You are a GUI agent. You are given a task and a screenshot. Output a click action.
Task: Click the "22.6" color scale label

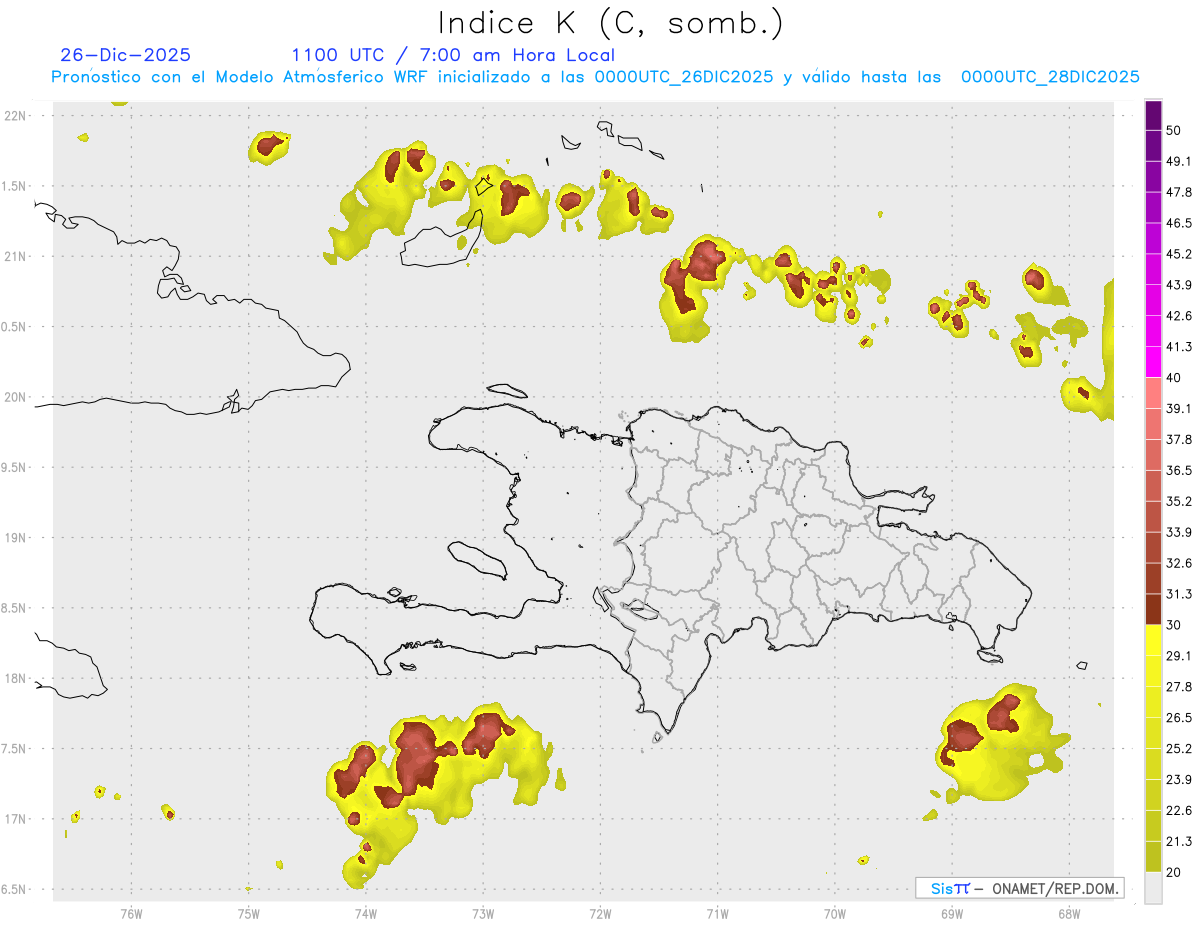pyautogui.click(x=1179, y=810)
